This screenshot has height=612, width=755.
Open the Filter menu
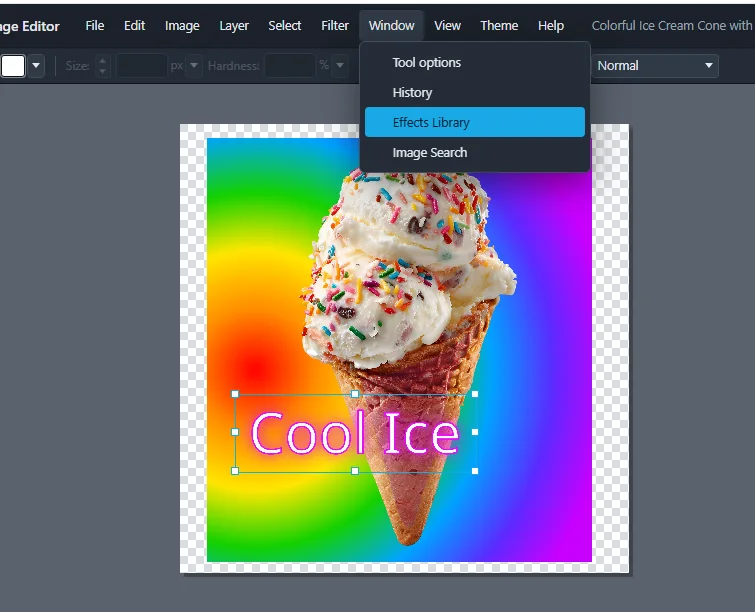click(x=335, y=26)
